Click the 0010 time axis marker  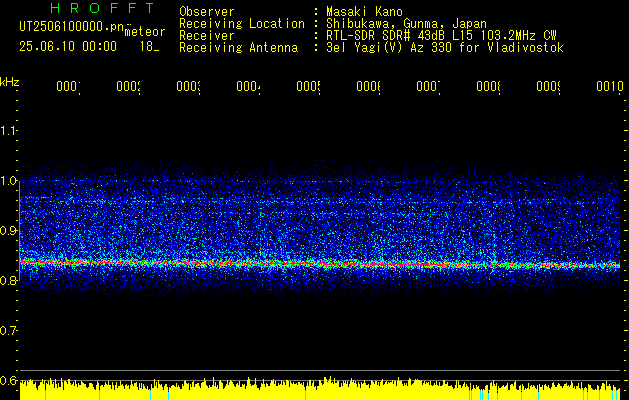[x=609, y=86]
